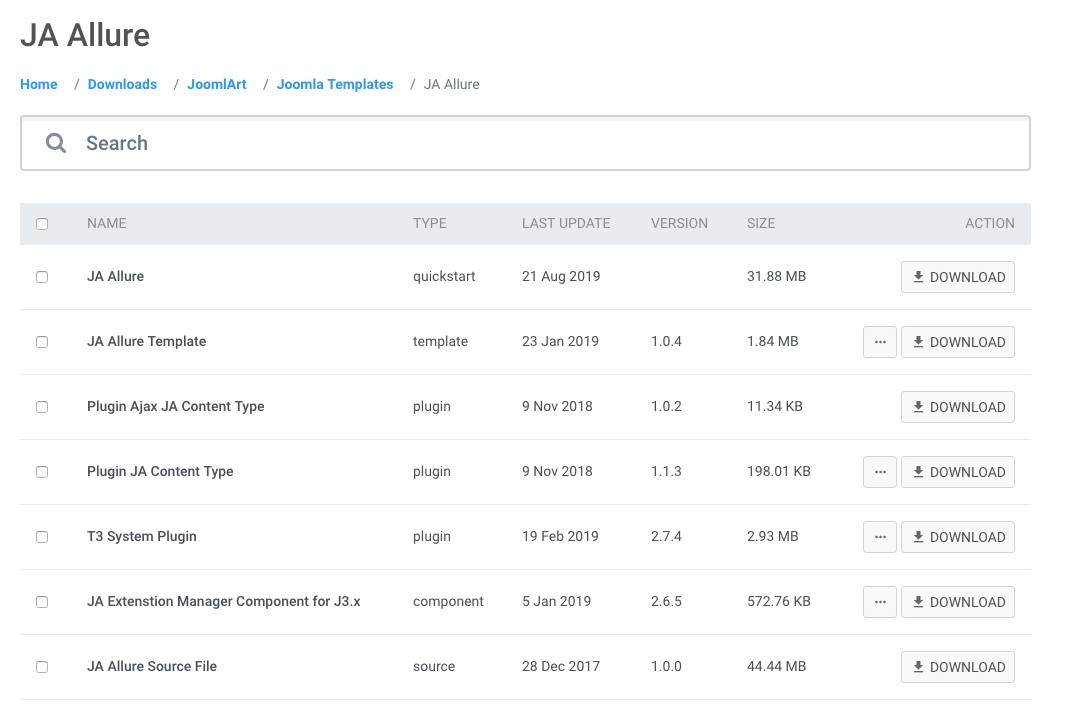The width and height of the screenshot is (1079, 708).
Task: Open Joomla Templates breadcrumb link
Action: [x=335, y=85]
